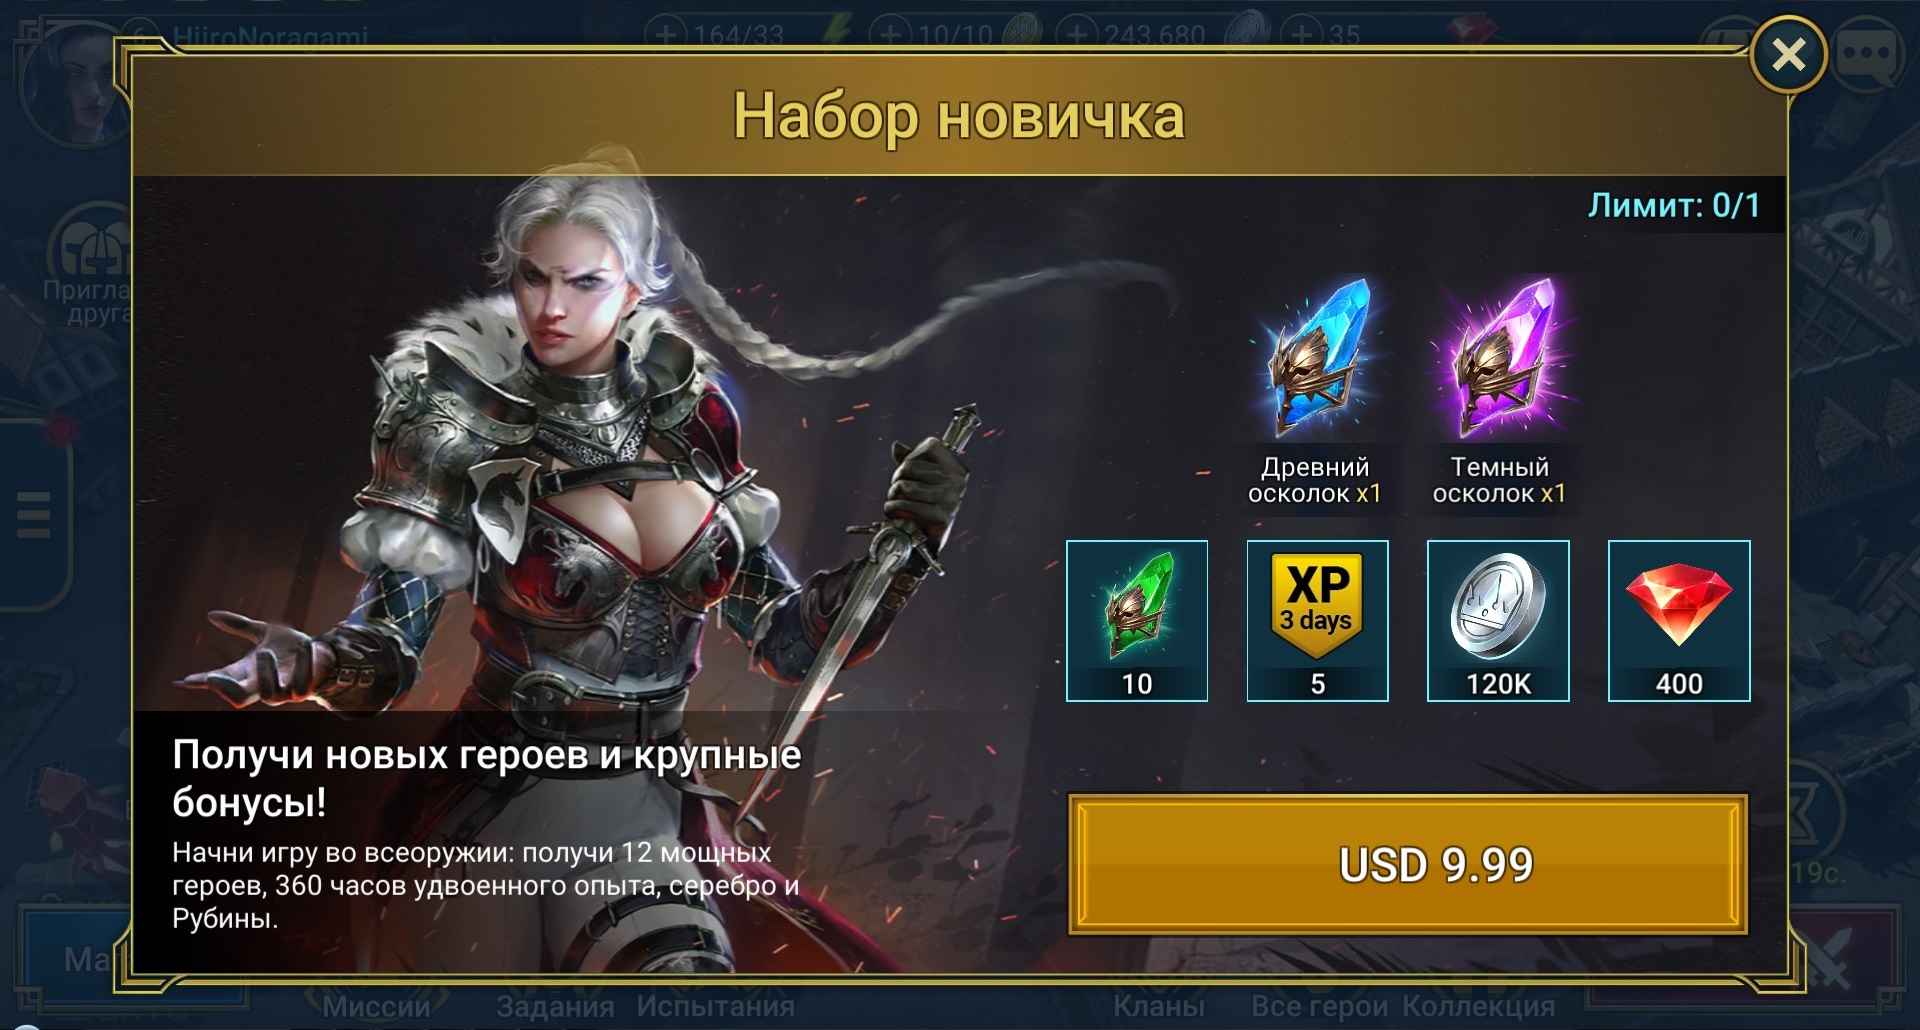This screenshot has width=1920, height=1030.
Task: Select the Темный осколок purple shard icon
Action: click(1499, 355)
